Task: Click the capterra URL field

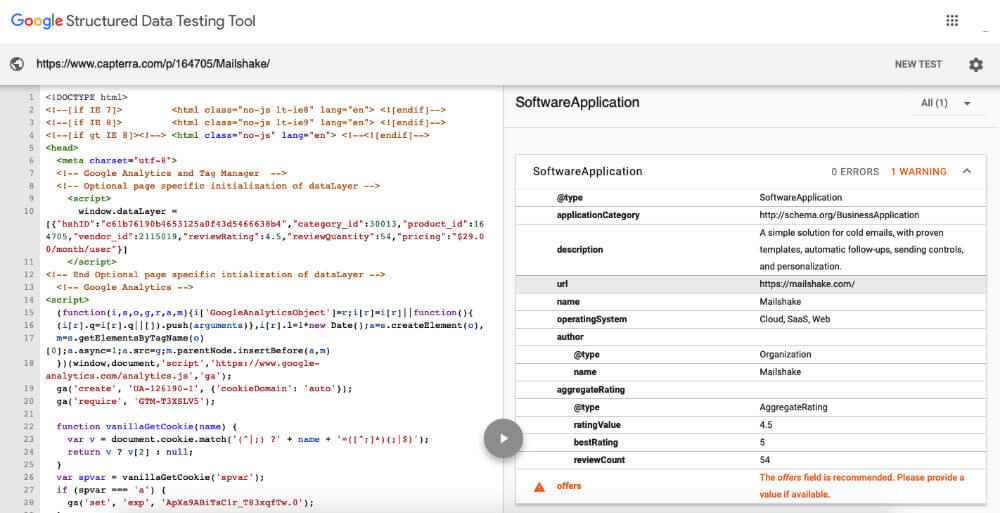Action: point(153,64)
